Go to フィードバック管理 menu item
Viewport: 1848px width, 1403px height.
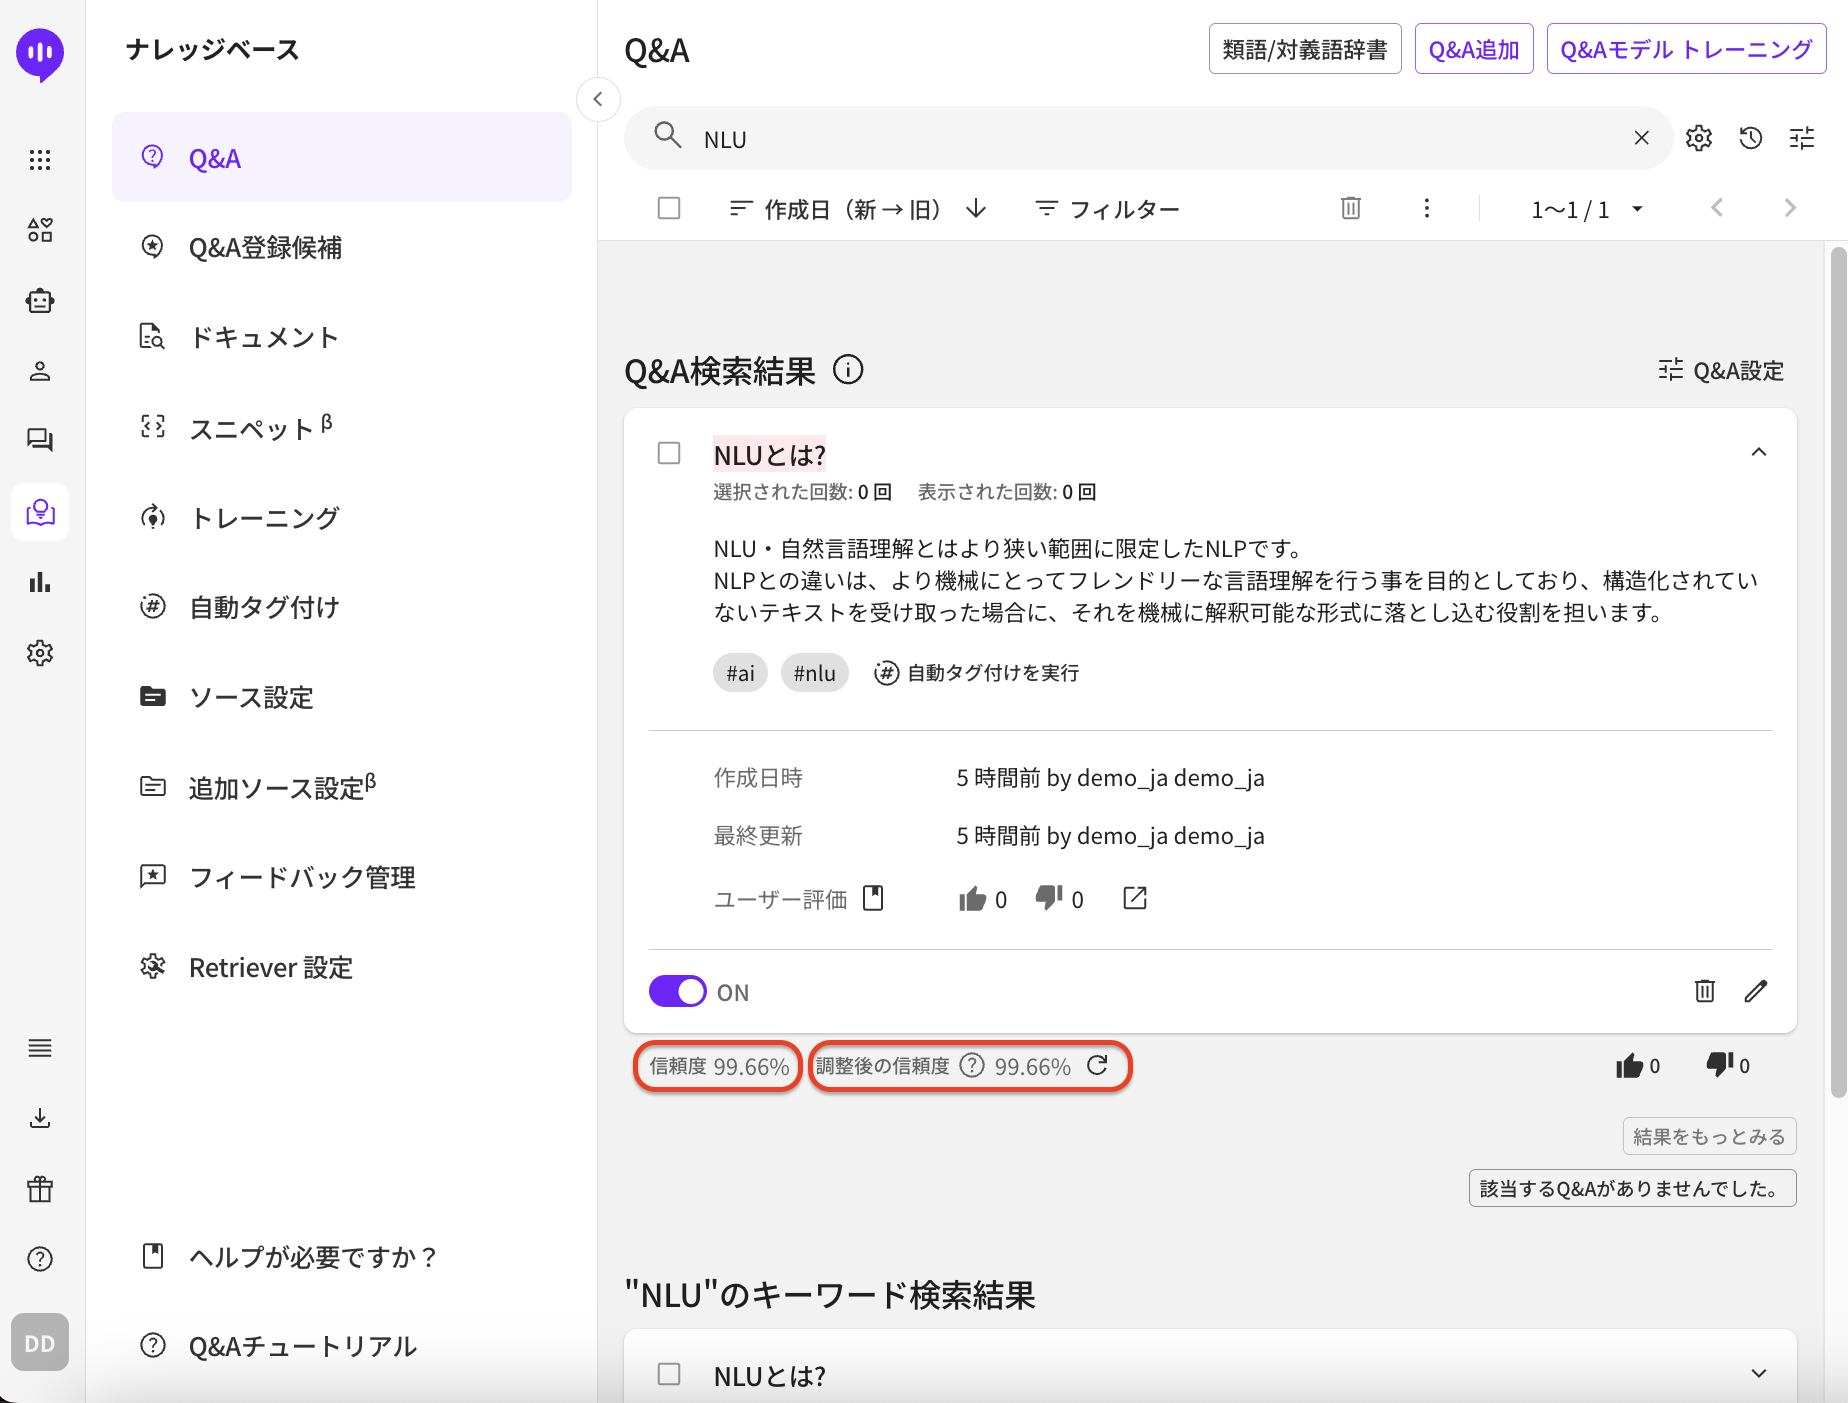302,877
